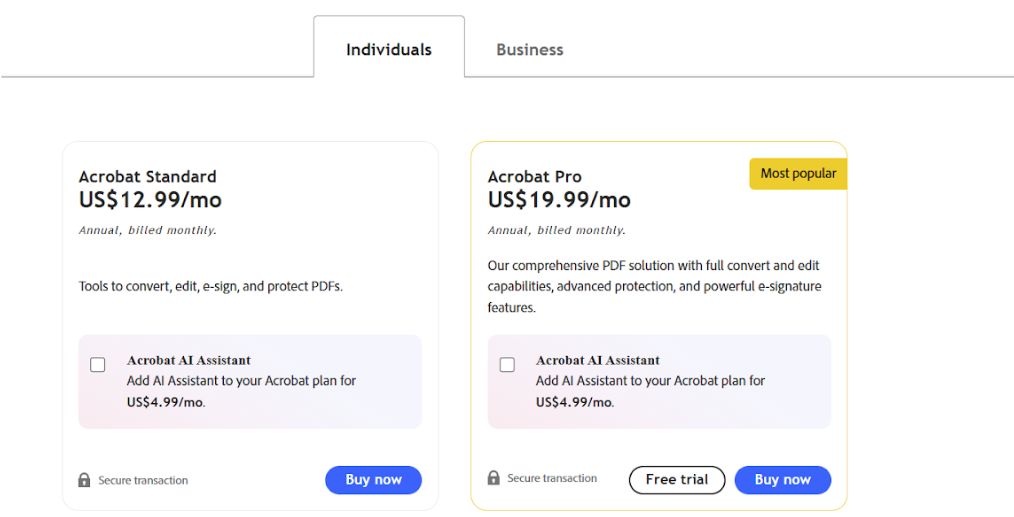This screenshot has height=517, width=1014.
Task: Click Secure transaction text under Acrobat Pro
Action: pyautogui.click(x=552, y=479)
